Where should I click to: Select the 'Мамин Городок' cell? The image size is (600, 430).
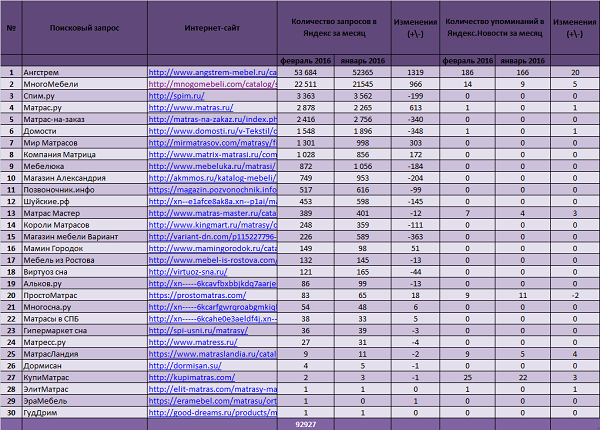(x=85, y=248)
